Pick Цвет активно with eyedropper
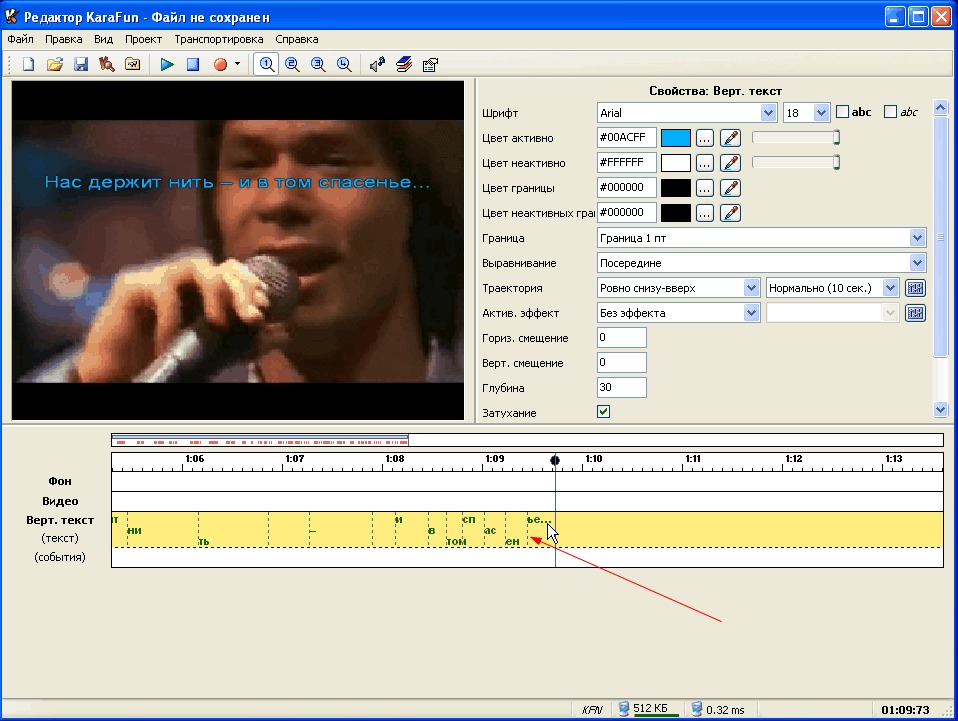The width and height of the screenshot is (958, 721). [x=731, y=138]
